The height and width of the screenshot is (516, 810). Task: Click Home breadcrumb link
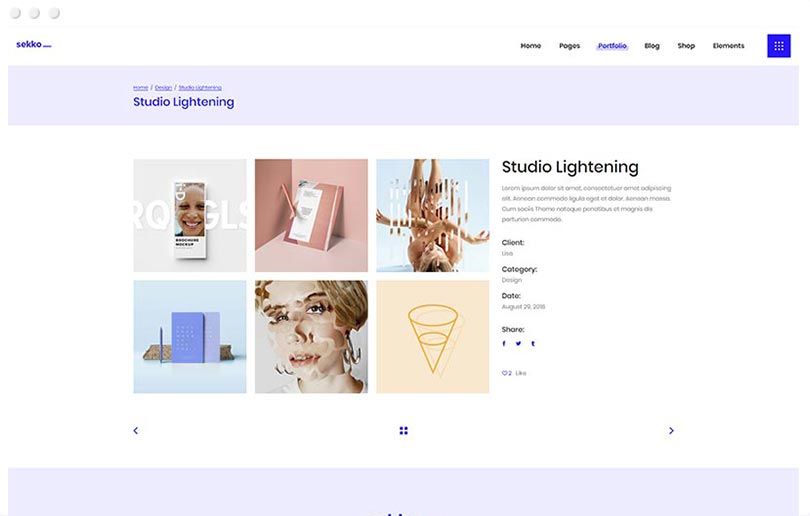[140, 88]
